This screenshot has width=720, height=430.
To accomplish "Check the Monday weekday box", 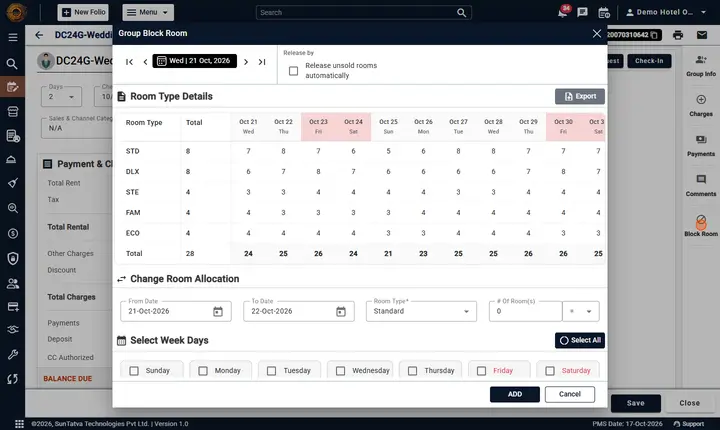I will [x=202, y=371].
